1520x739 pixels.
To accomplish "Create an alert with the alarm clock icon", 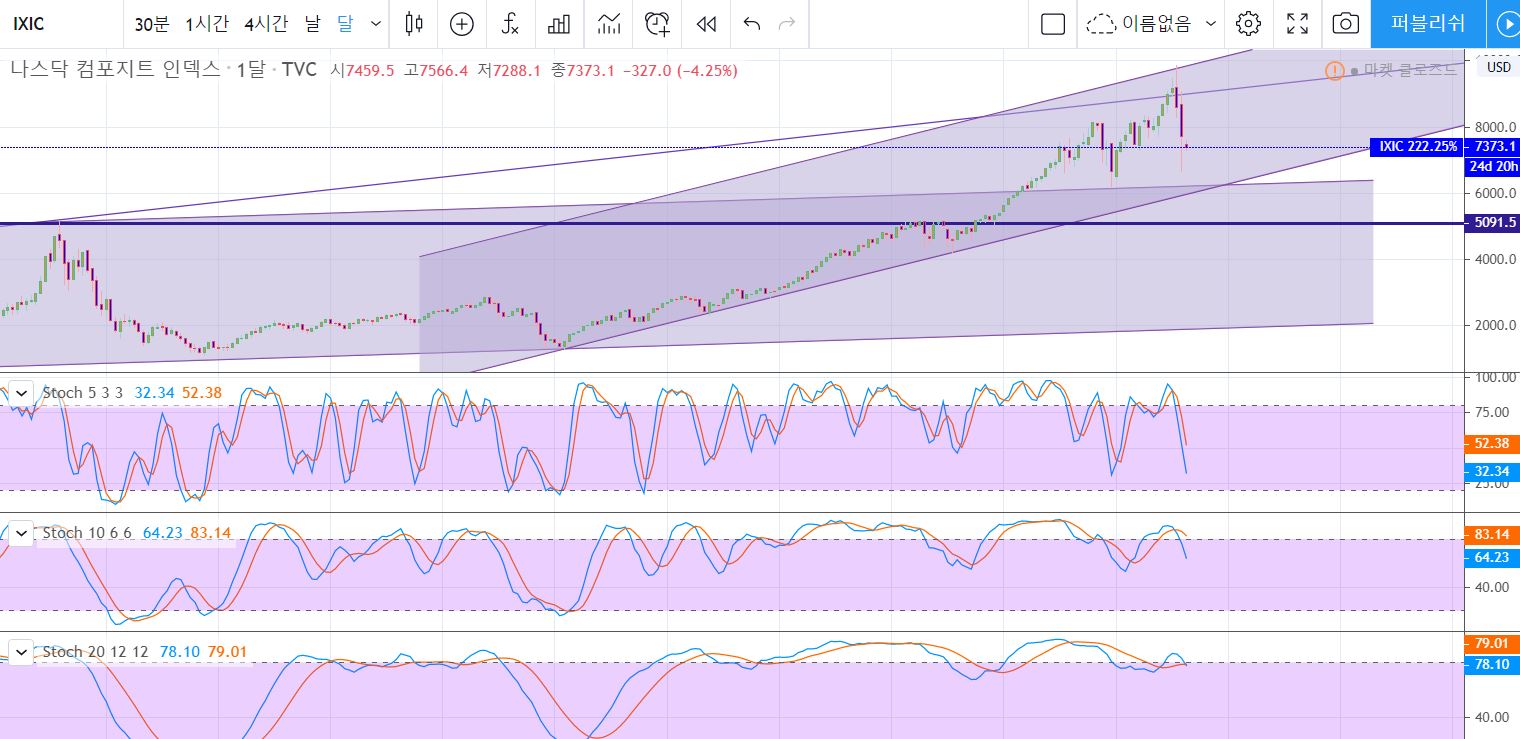I will coord(657,24).
